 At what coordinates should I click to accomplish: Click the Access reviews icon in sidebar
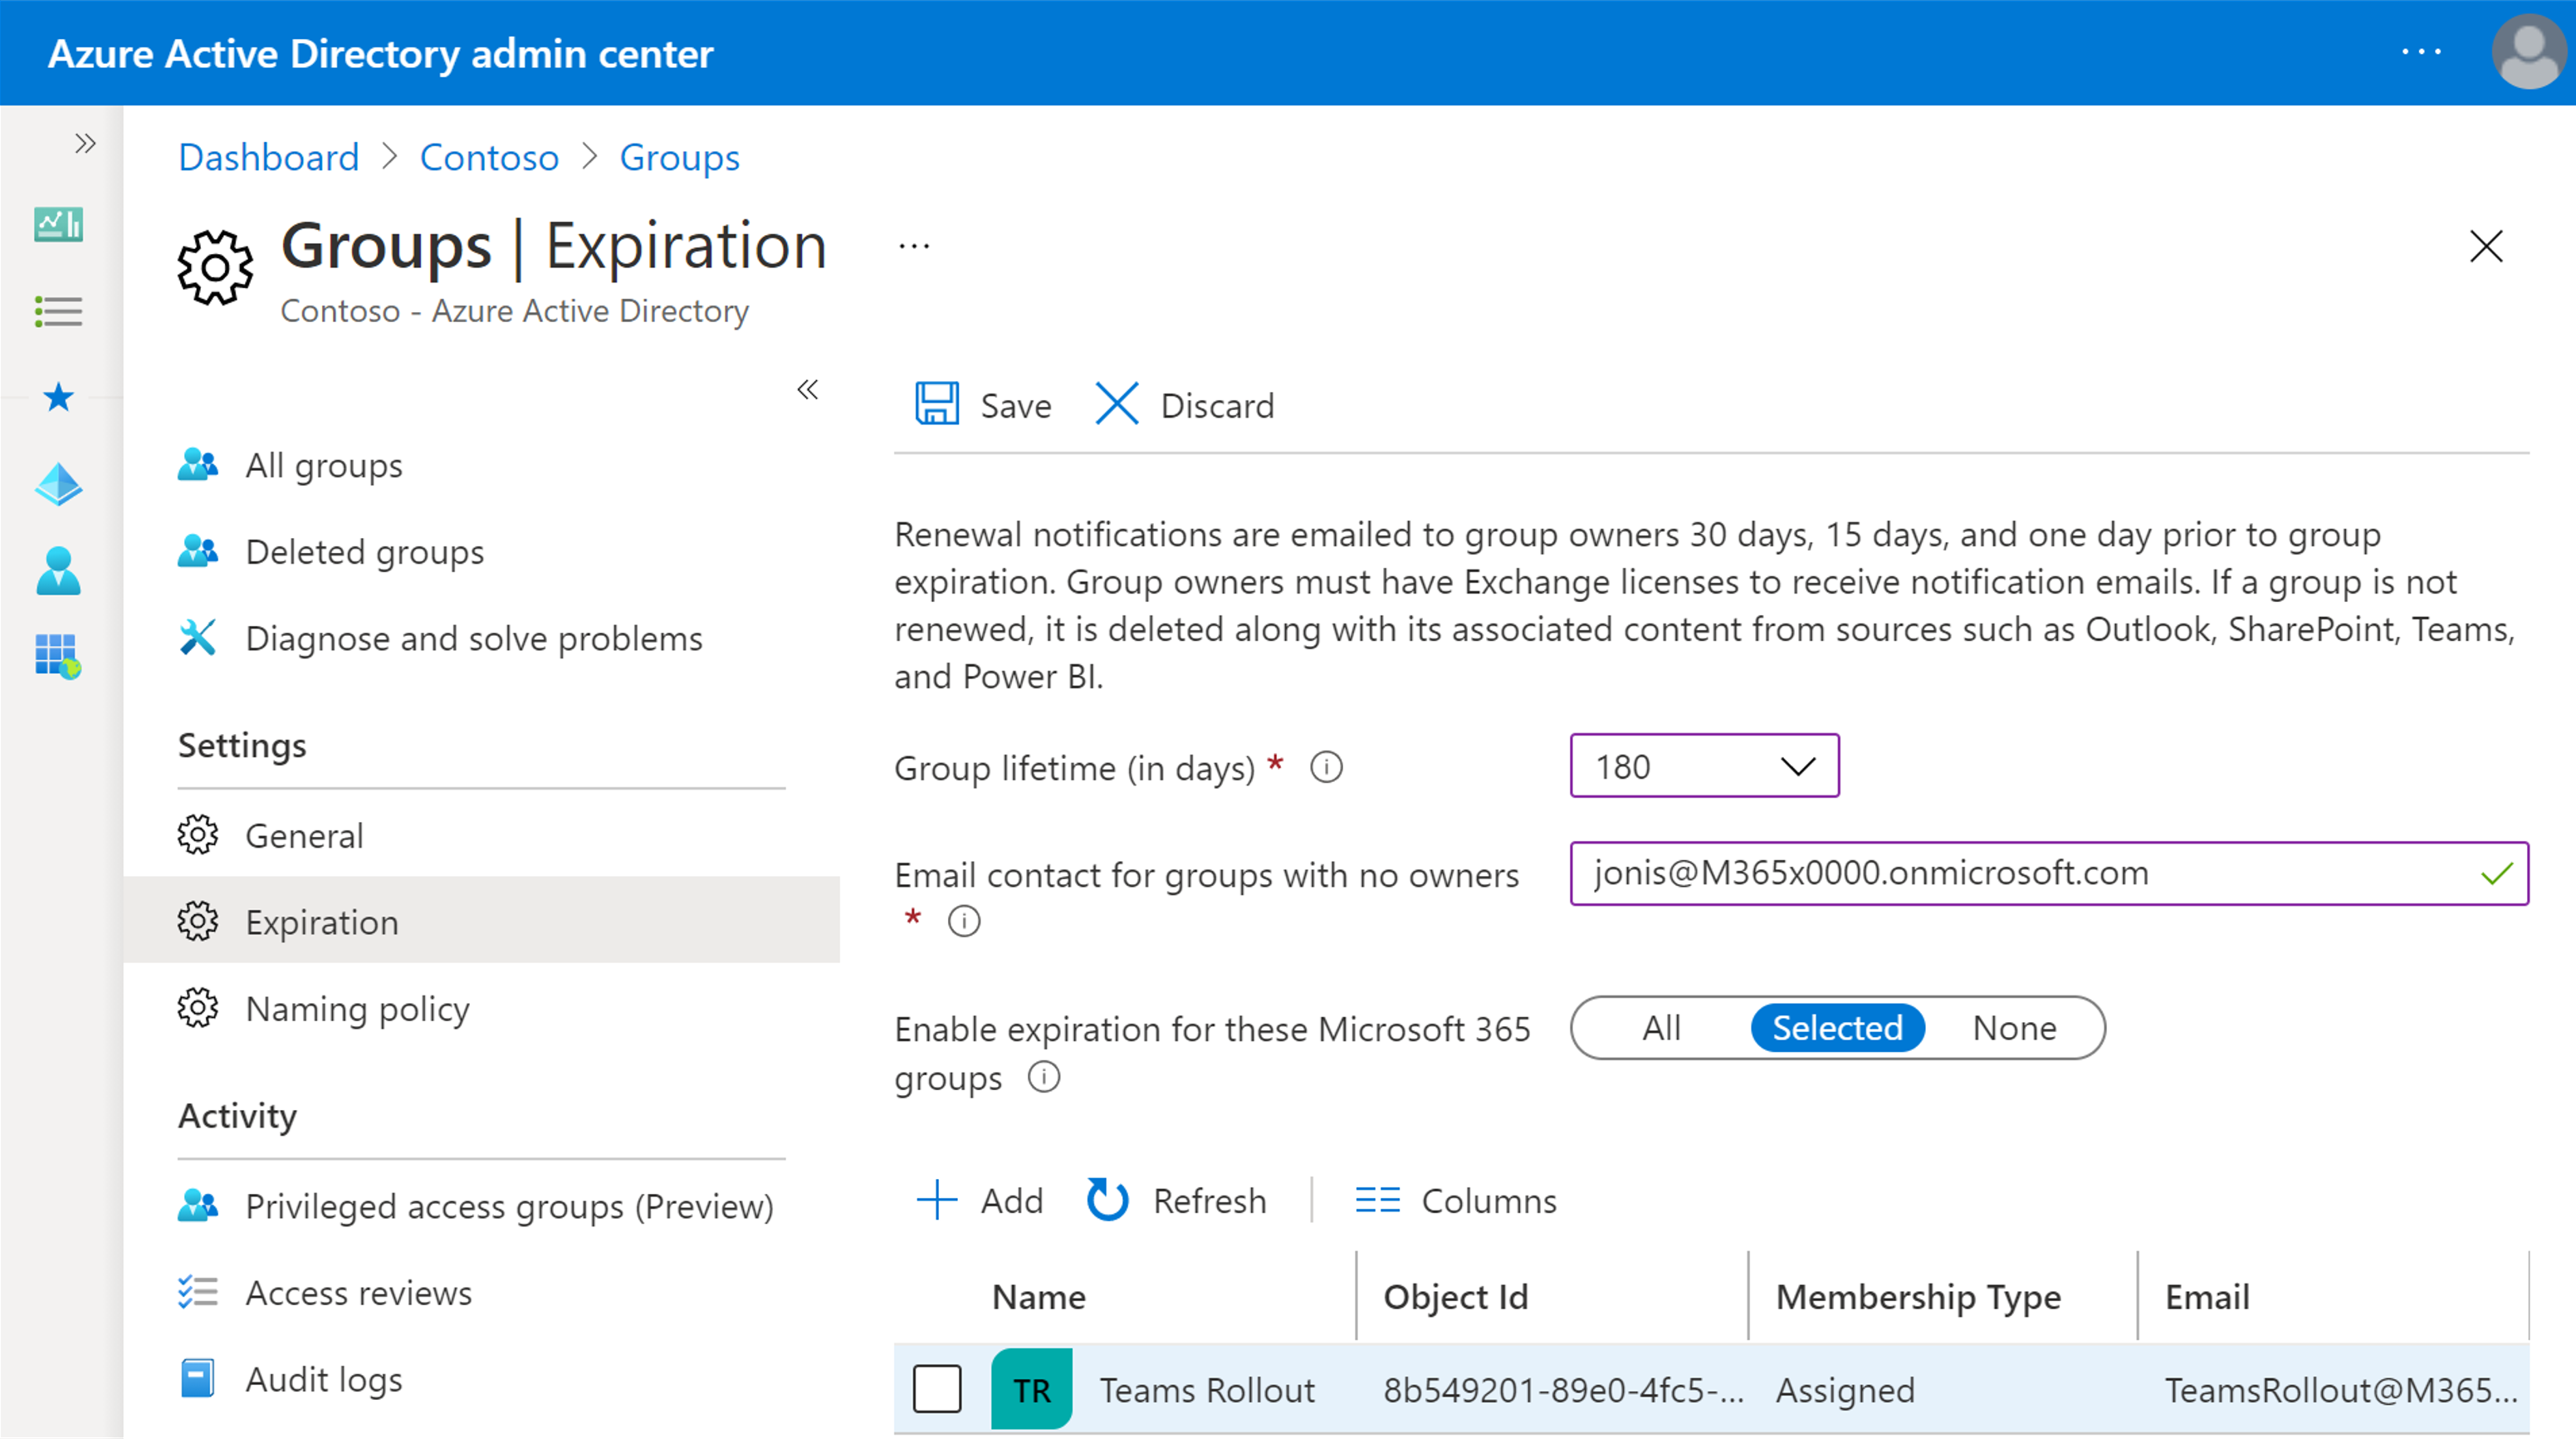[194, 1290]
